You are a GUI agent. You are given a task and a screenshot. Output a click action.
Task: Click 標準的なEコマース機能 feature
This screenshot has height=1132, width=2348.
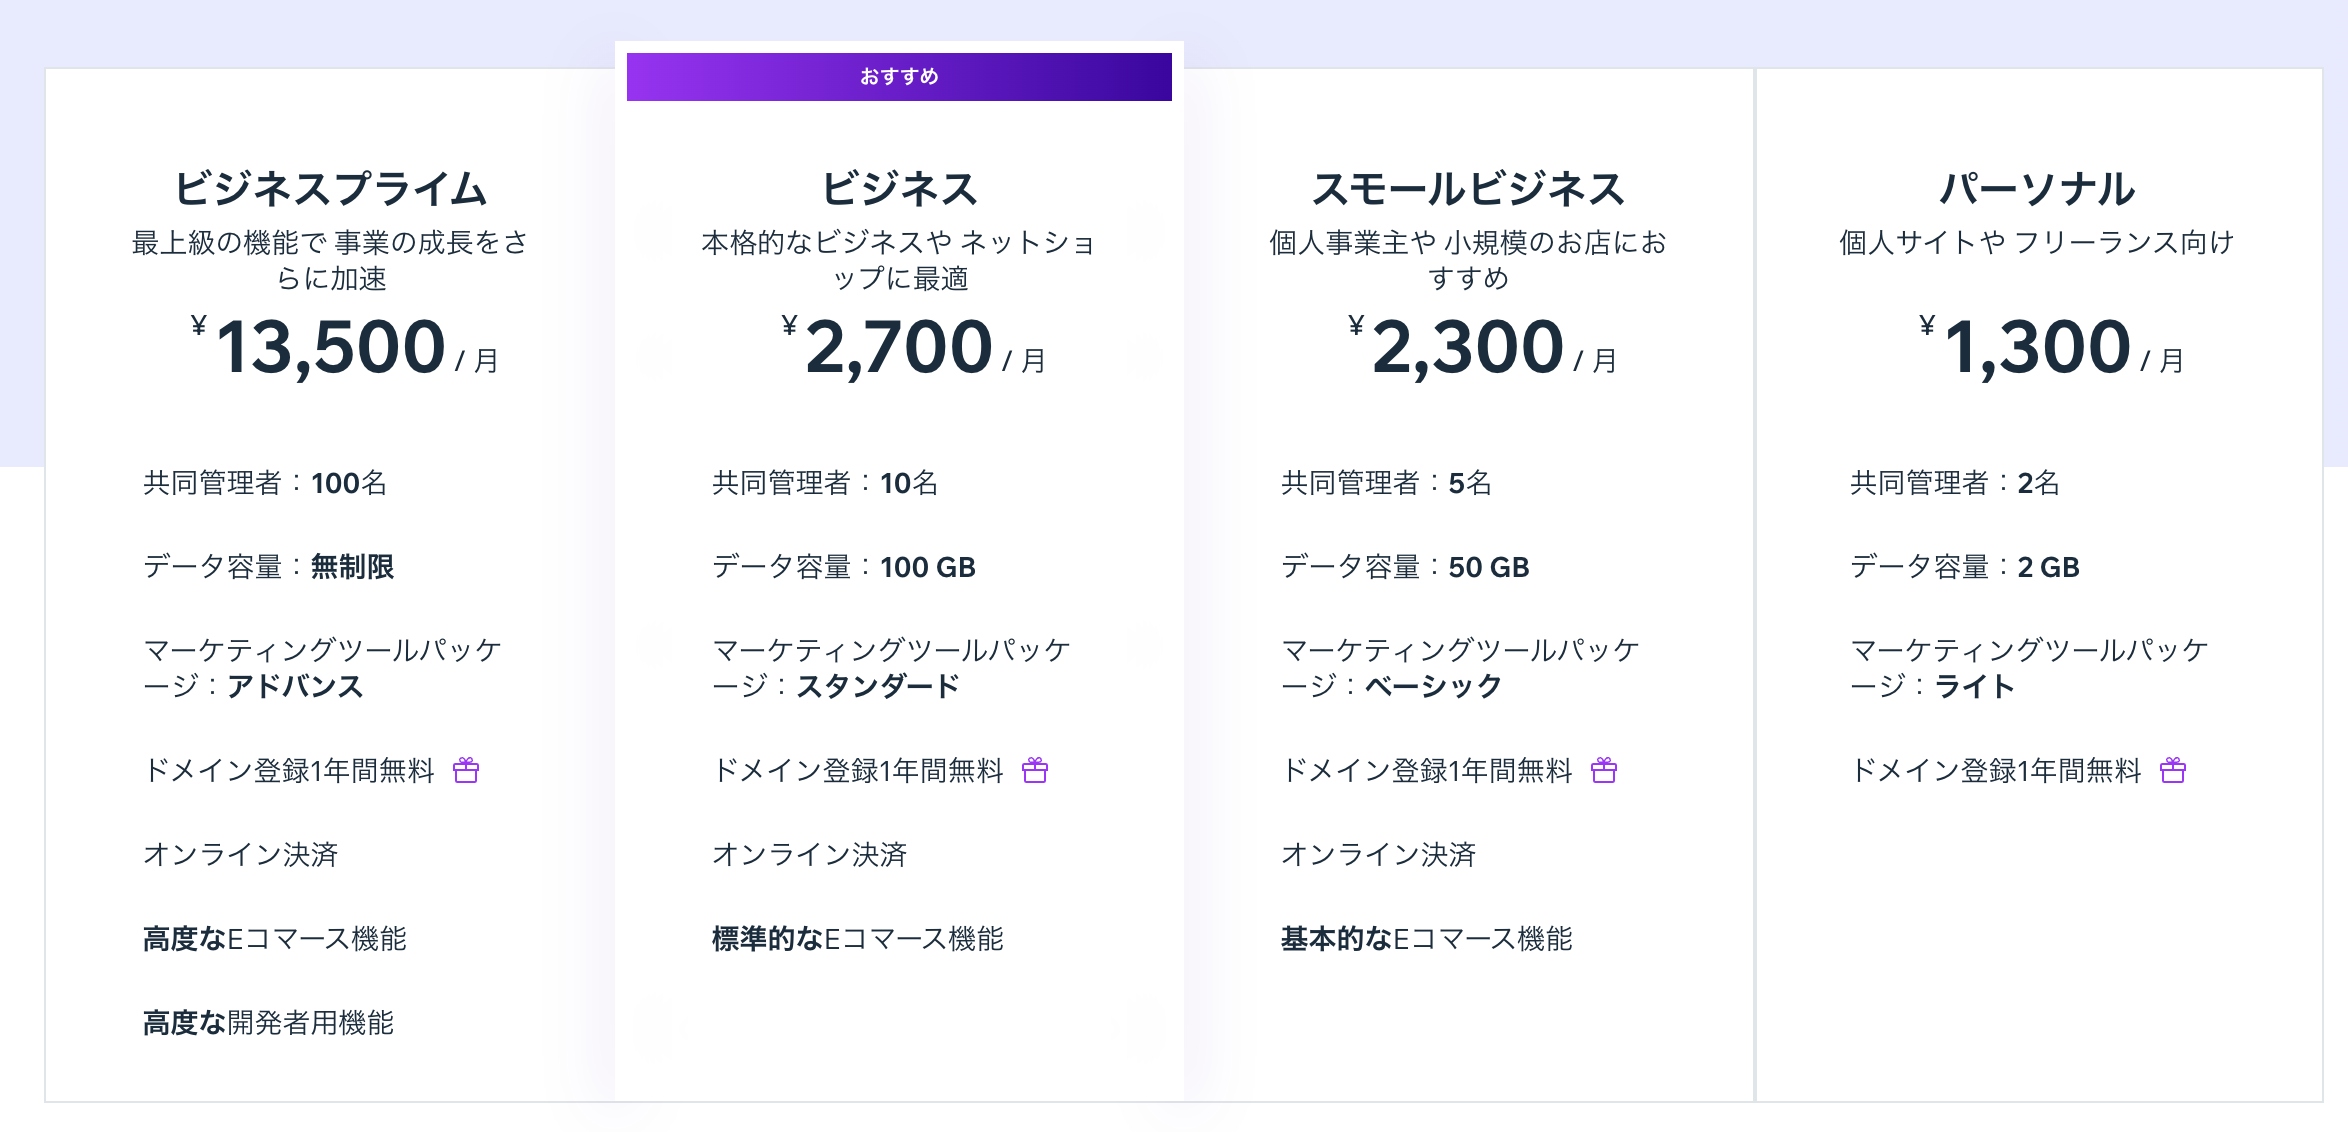tap(858, 938)
